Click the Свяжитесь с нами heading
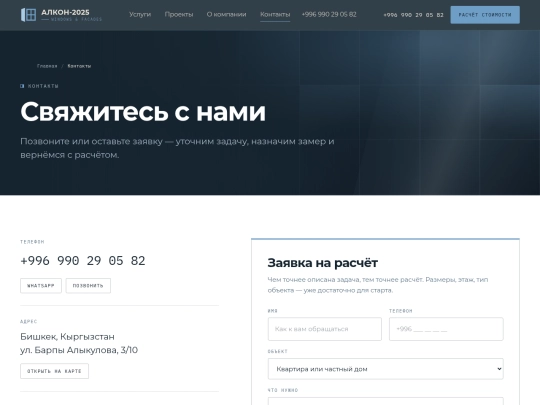The width and height of the screenshot is (540, 405). click(143, 112)
